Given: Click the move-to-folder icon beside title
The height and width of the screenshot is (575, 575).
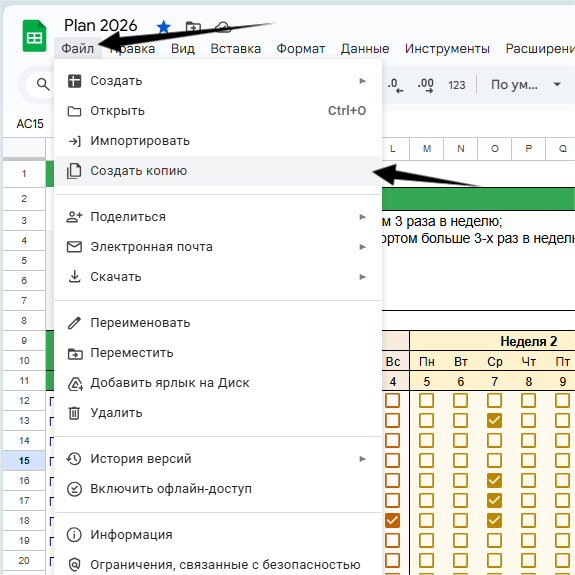Looking at the screenshot, I should point(193,27).
